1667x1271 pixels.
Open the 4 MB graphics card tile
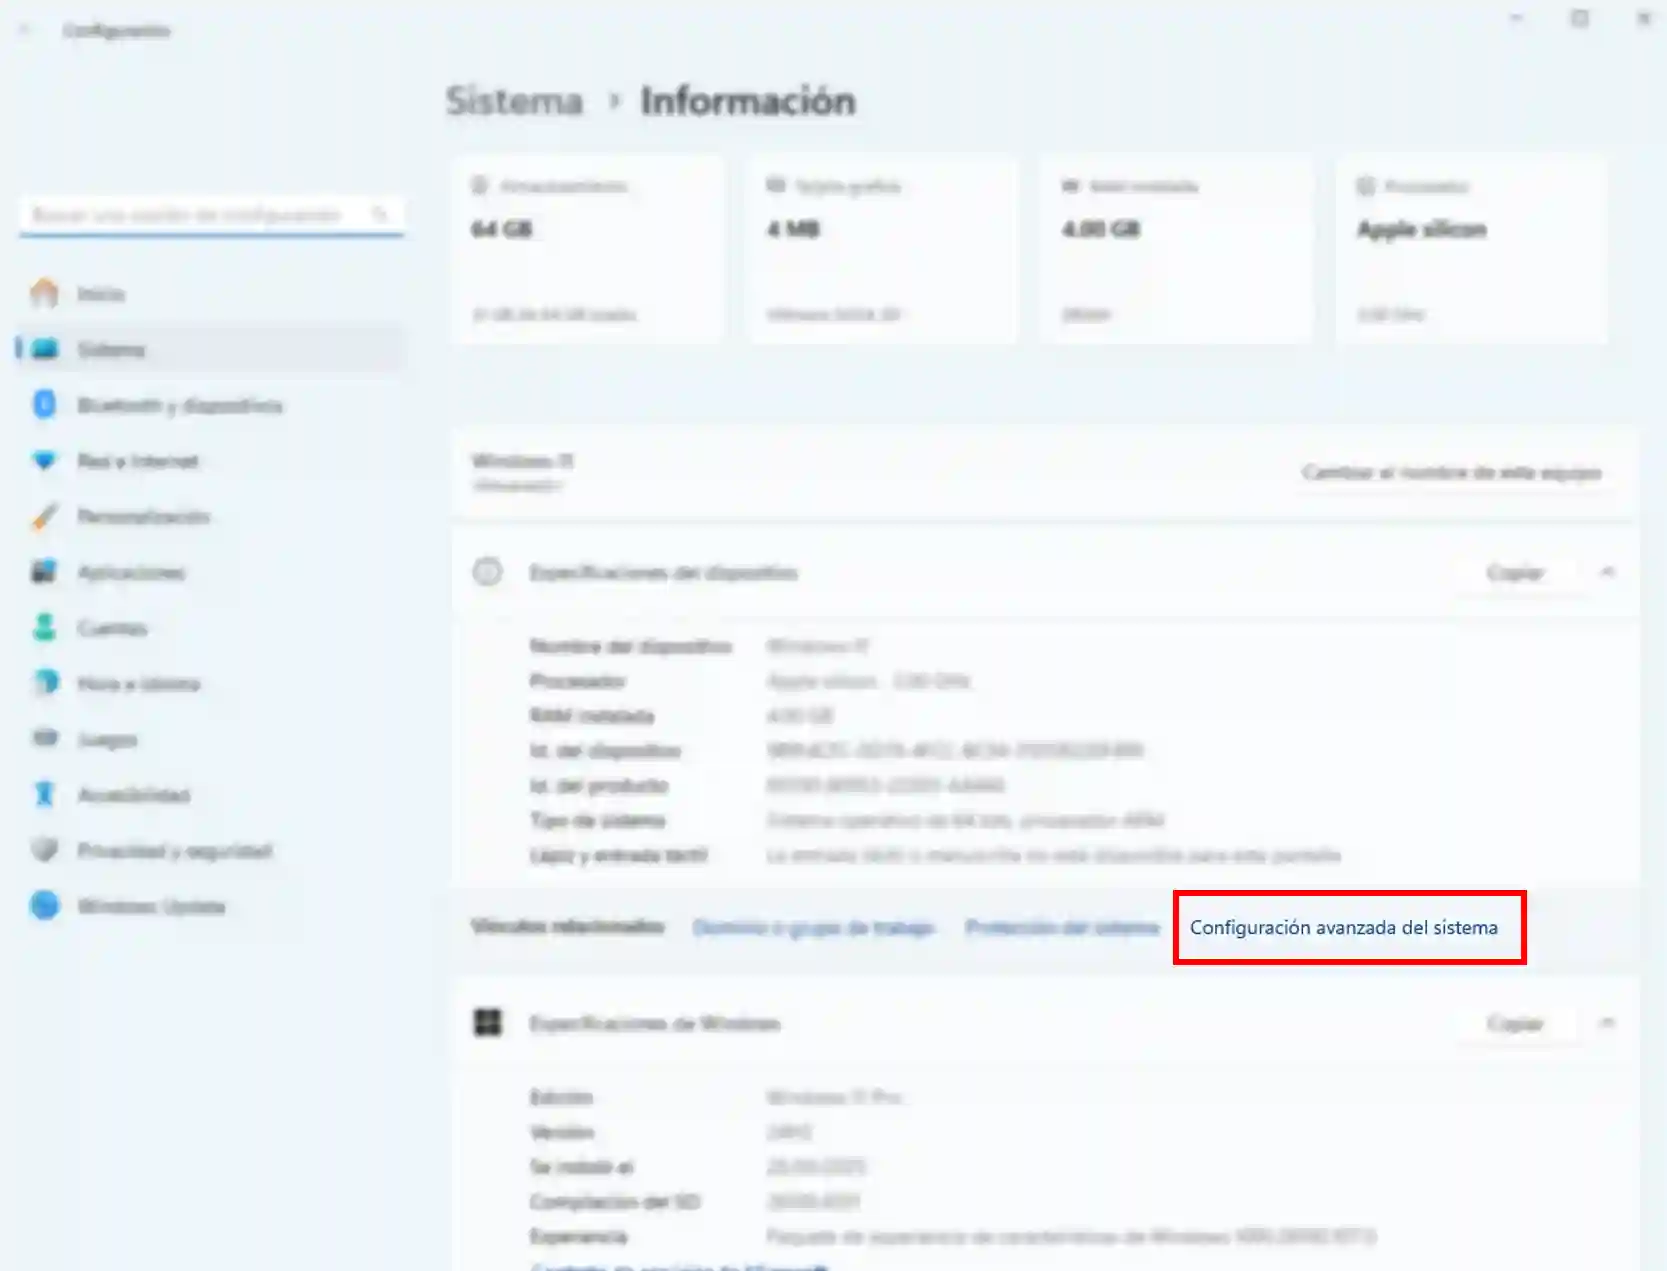(x=883, y=249)
